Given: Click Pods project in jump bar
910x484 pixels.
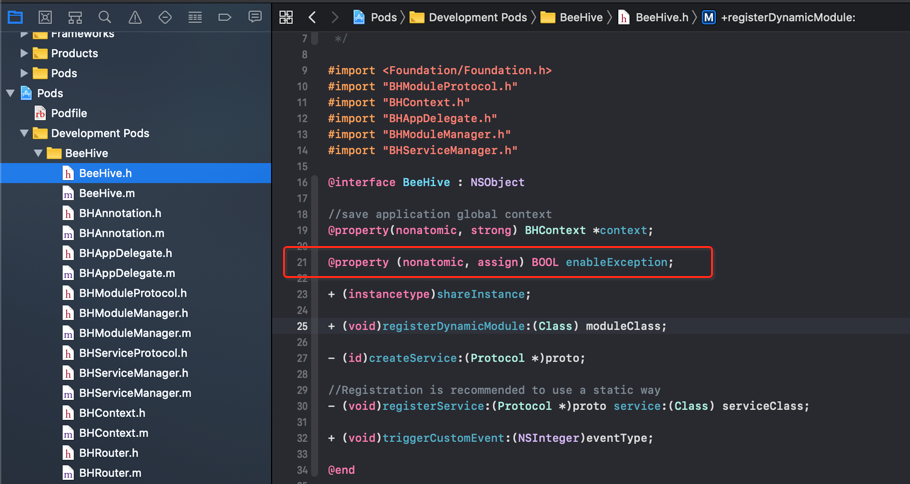Looking at the screenshot, I should [375, 17].
